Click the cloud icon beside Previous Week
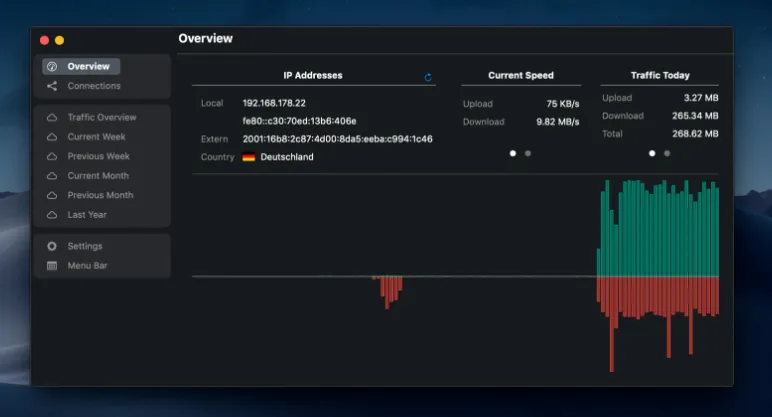 pos(52,156)
